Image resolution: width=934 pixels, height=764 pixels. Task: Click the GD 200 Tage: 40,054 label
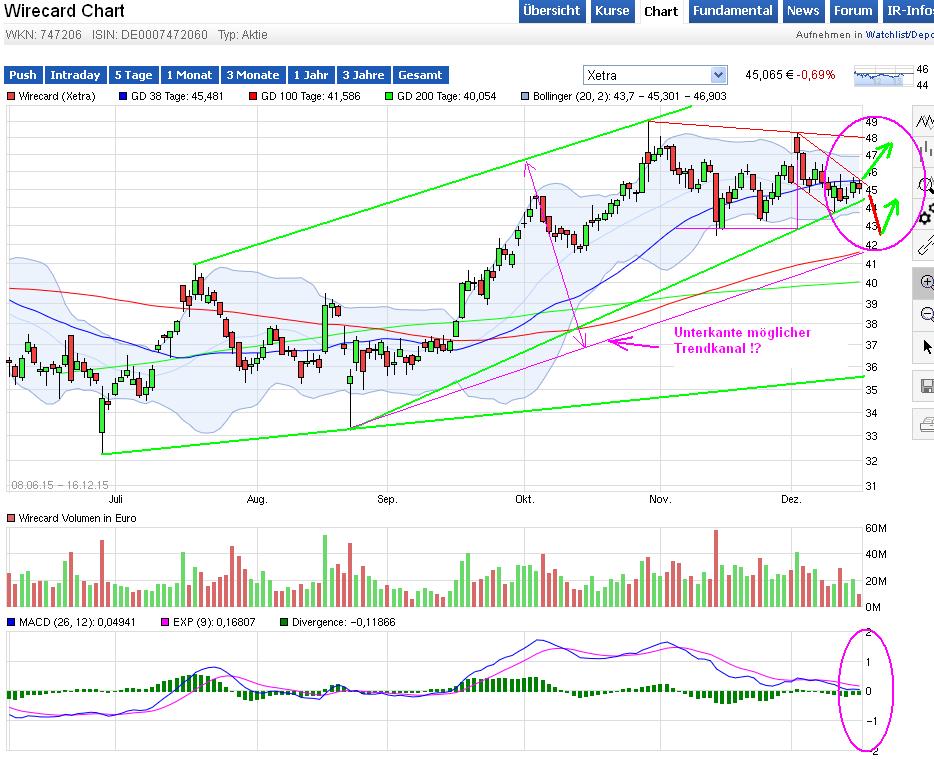(446, 96)
